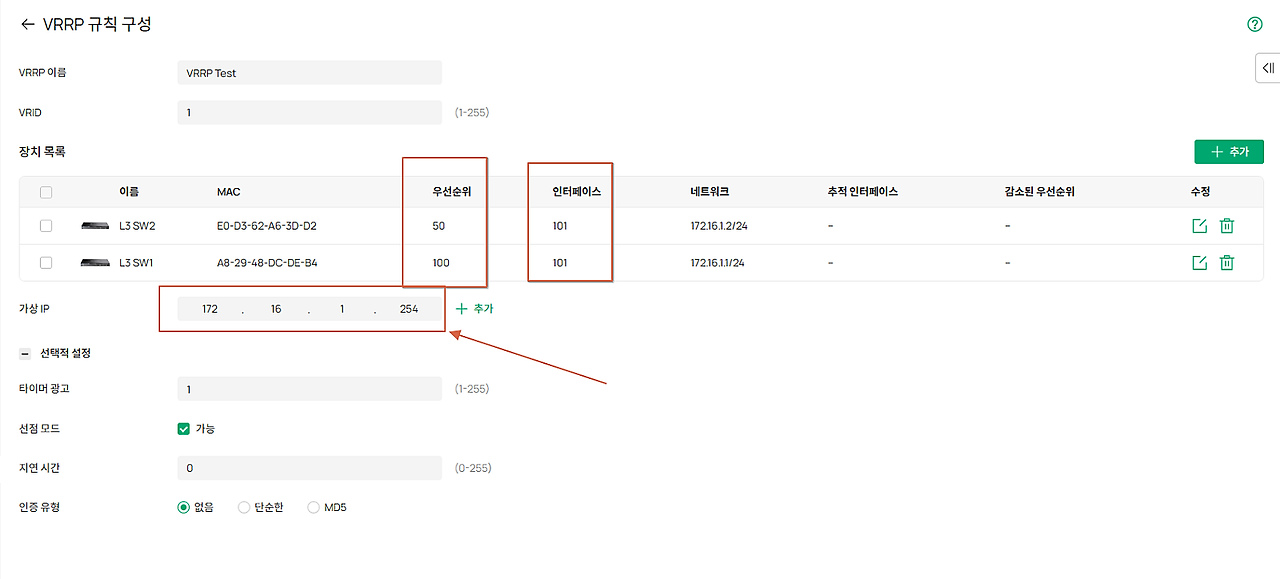Add another virtual IP with 추가
Viewport: 1280px width, 579px height.
pyautogui.click(x=475, y=309)
